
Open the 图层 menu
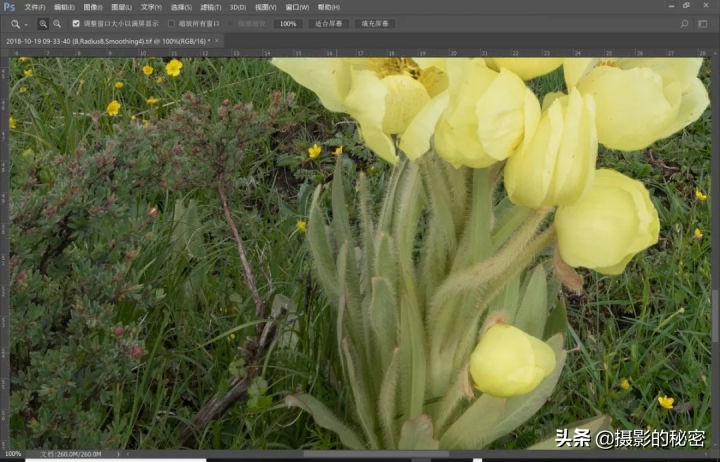(x=122, y=7)
